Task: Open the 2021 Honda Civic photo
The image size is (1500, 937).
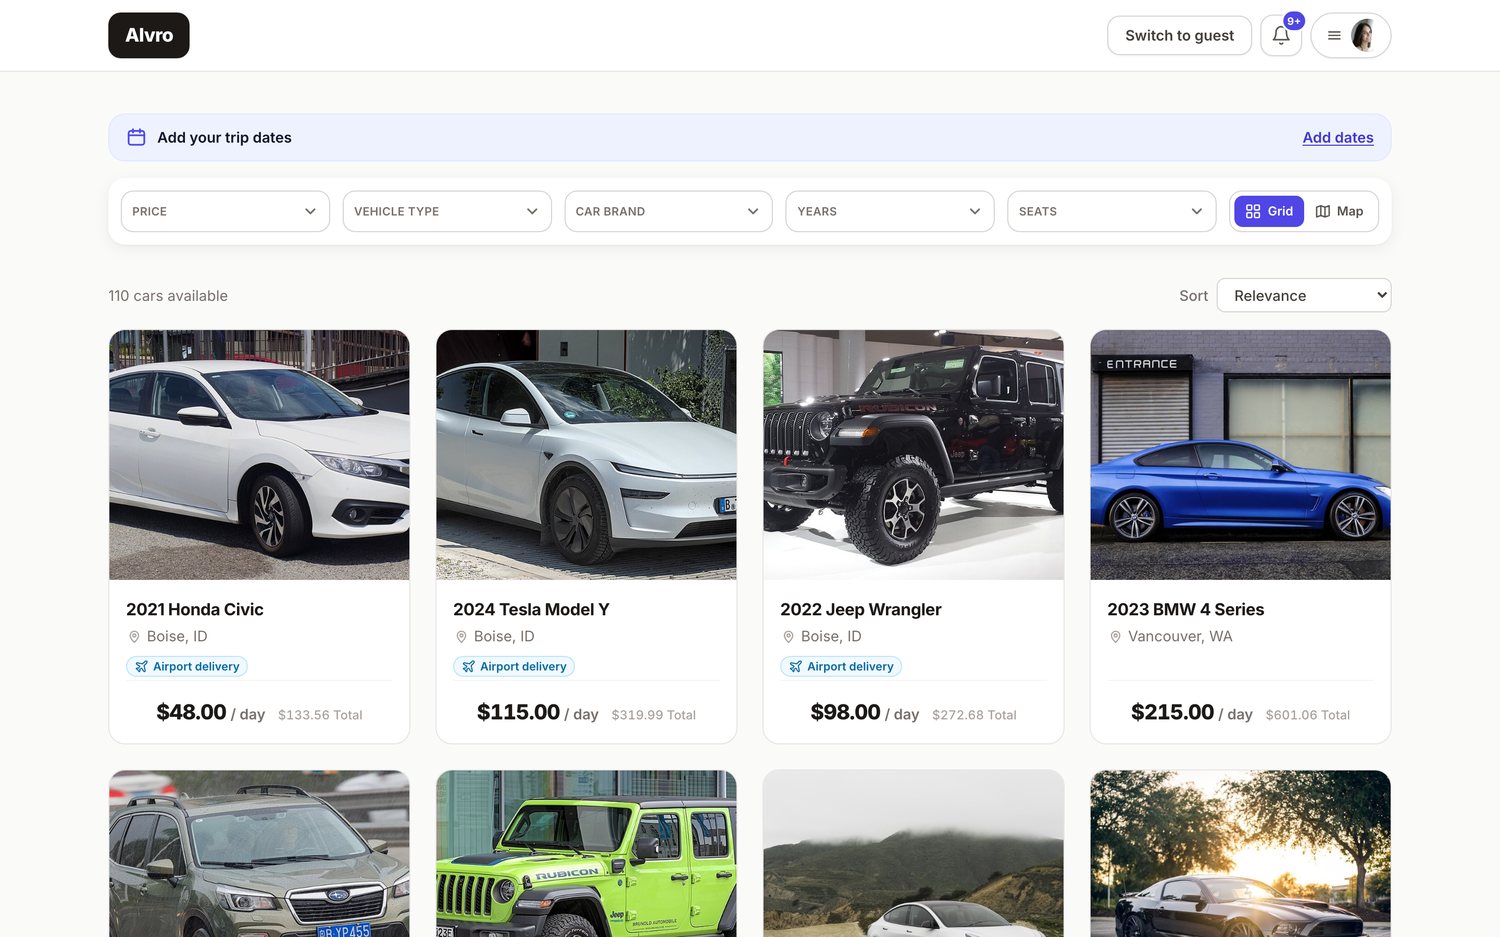Action: tap(259, 455)
